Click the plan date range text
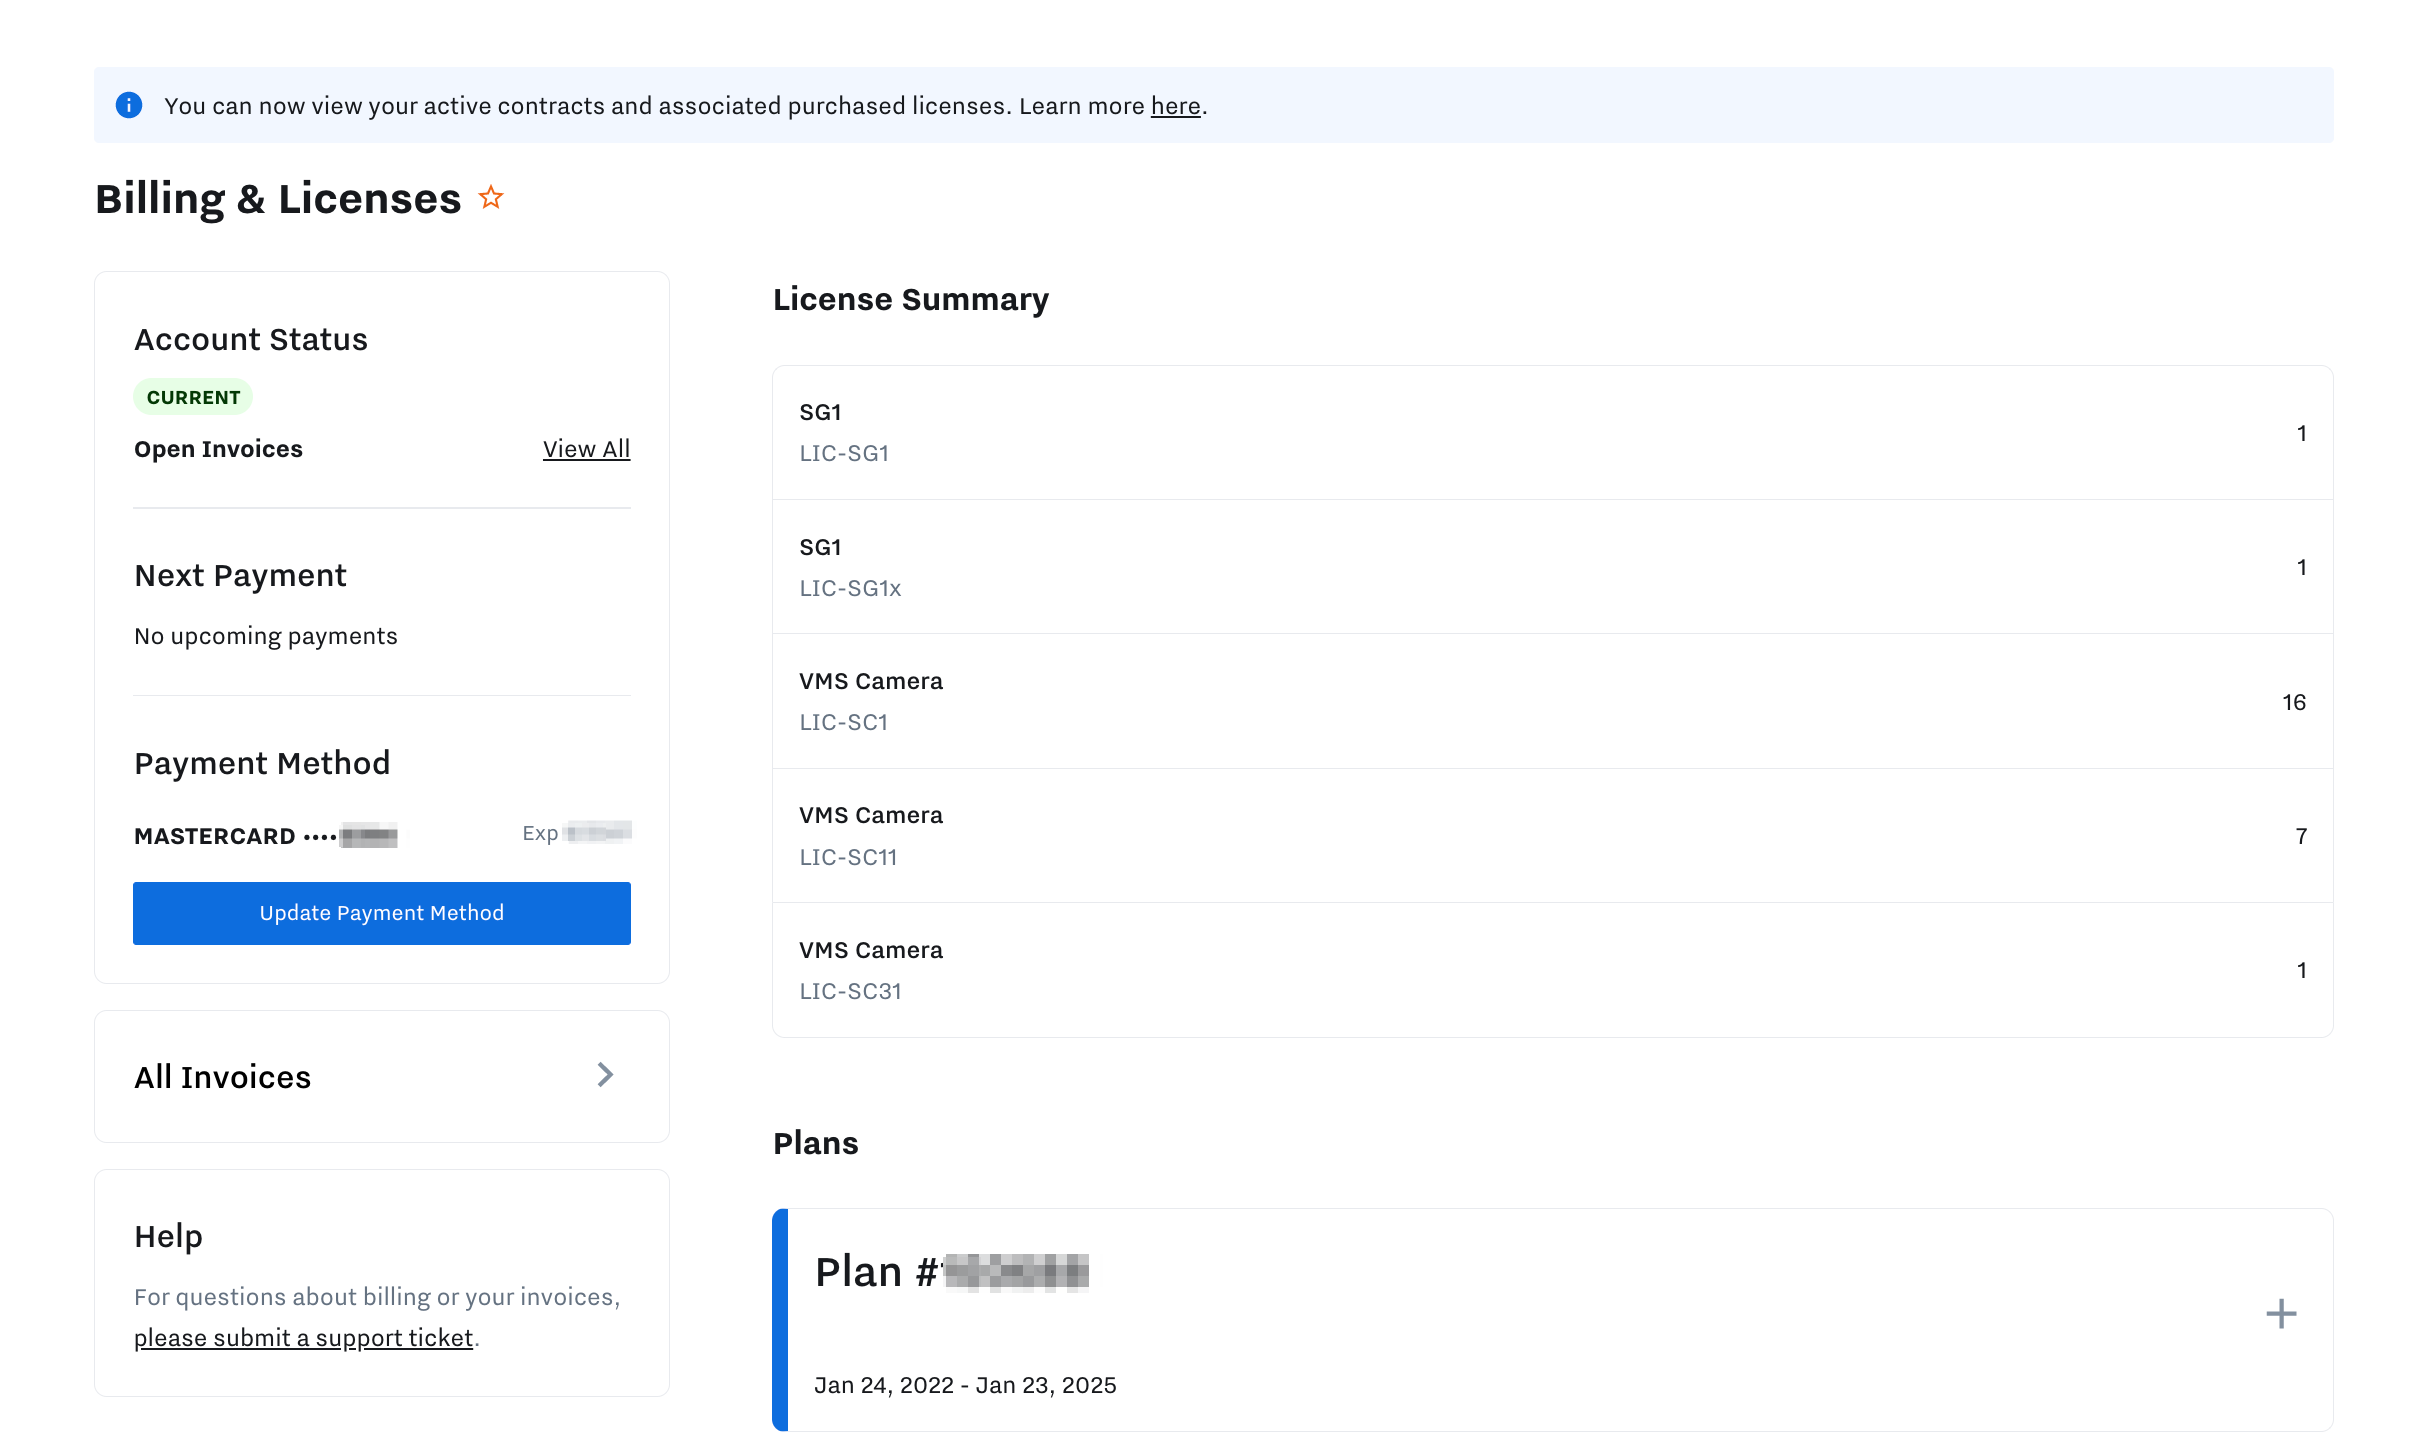 point(965,1385)
